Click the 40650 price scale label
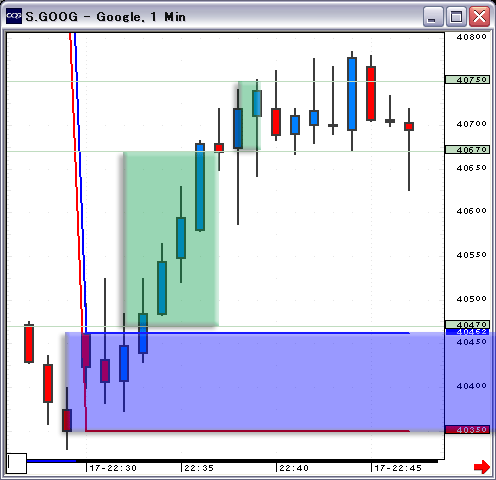 click(x=471, y=168)
